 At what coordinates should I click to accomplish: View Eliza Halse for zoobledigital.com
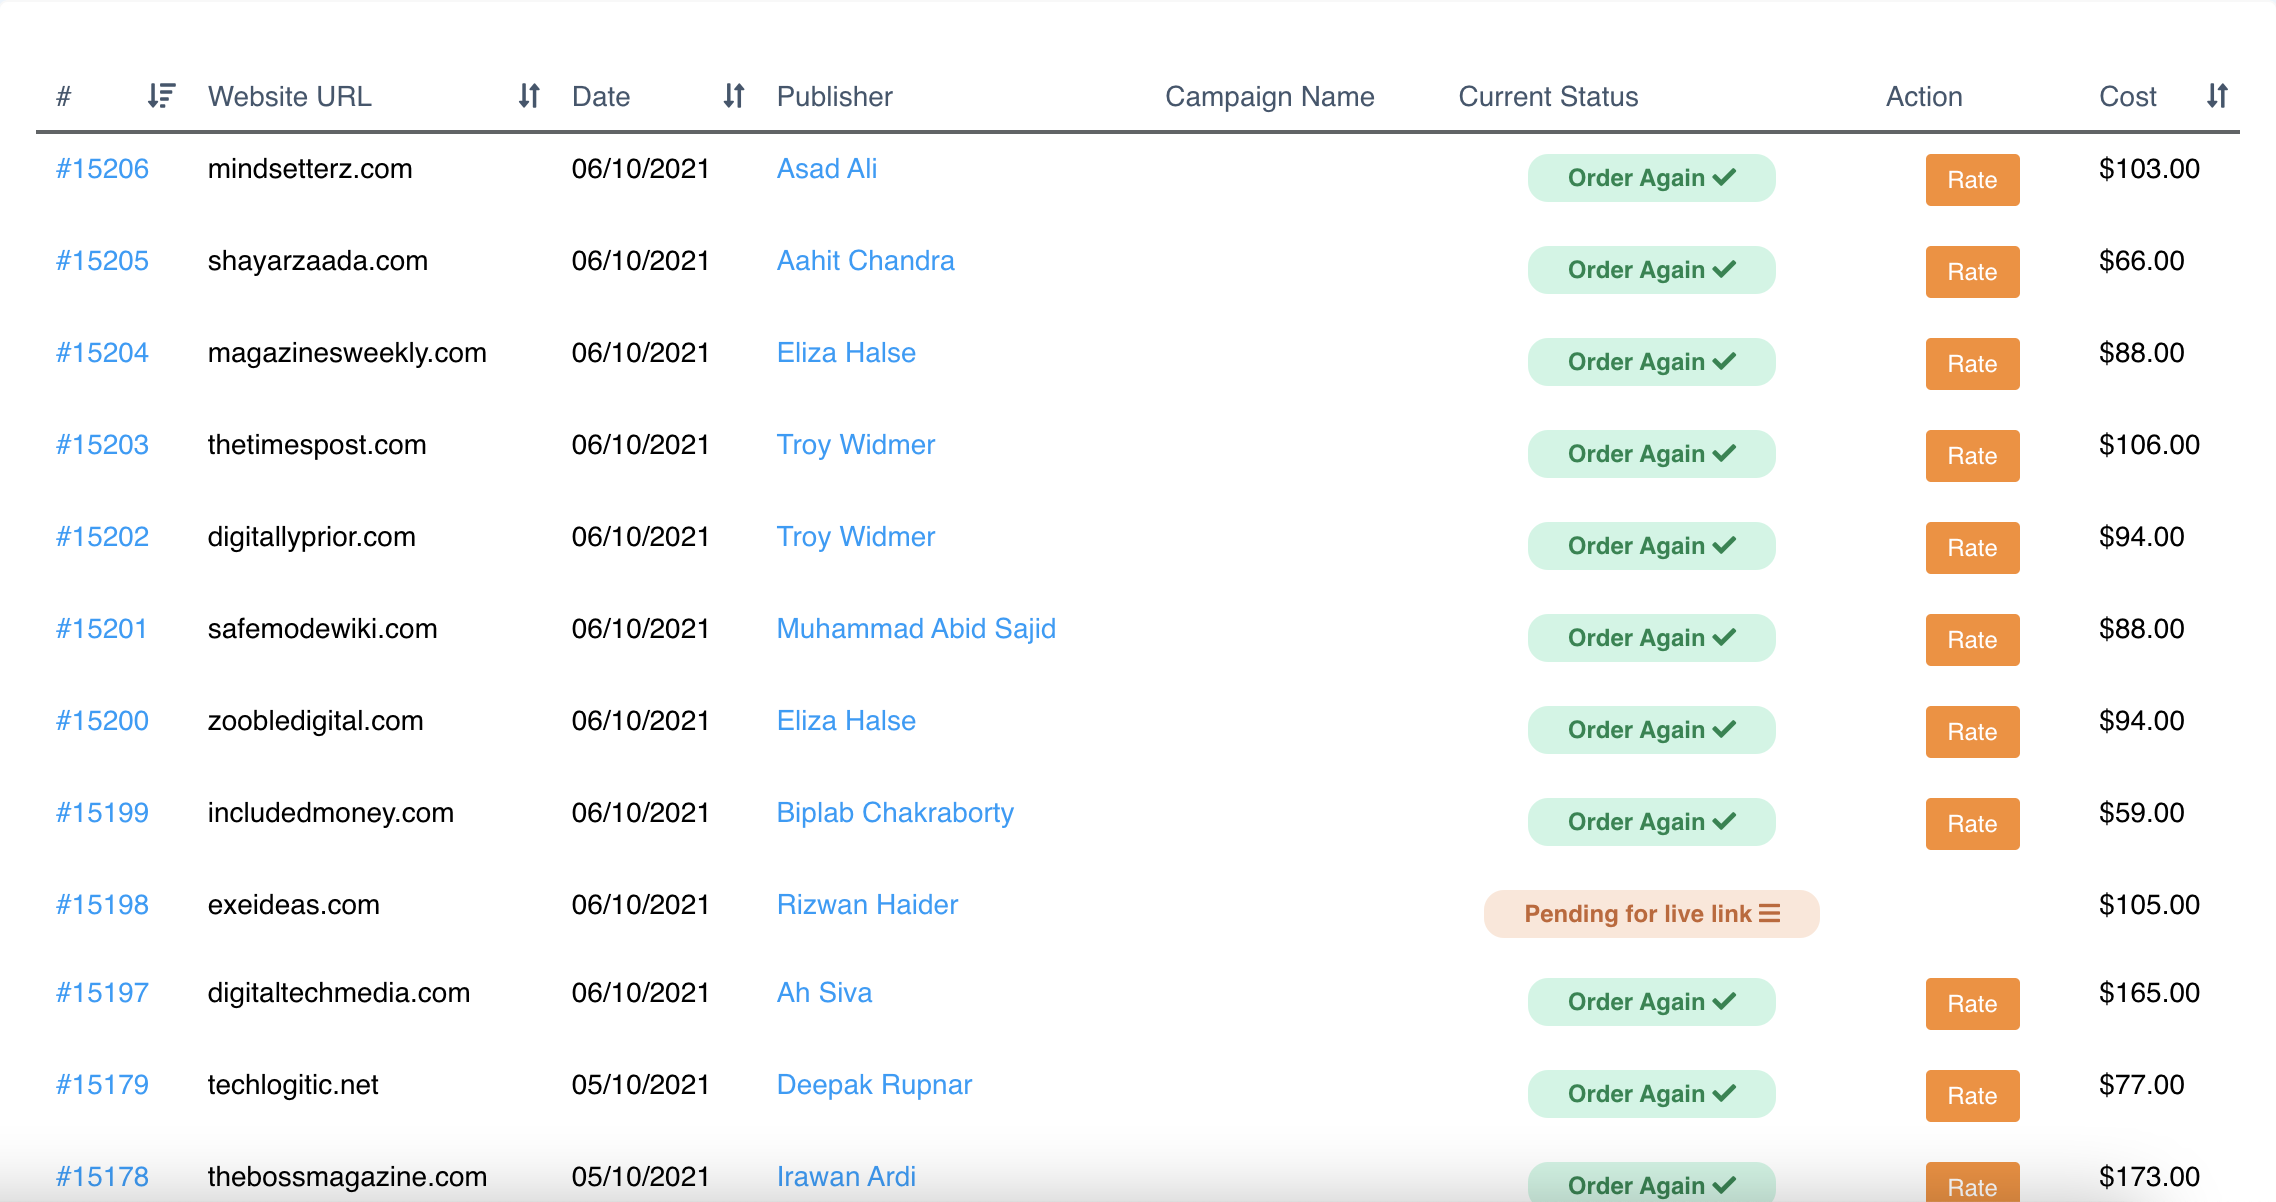click(x=846, y=720)
